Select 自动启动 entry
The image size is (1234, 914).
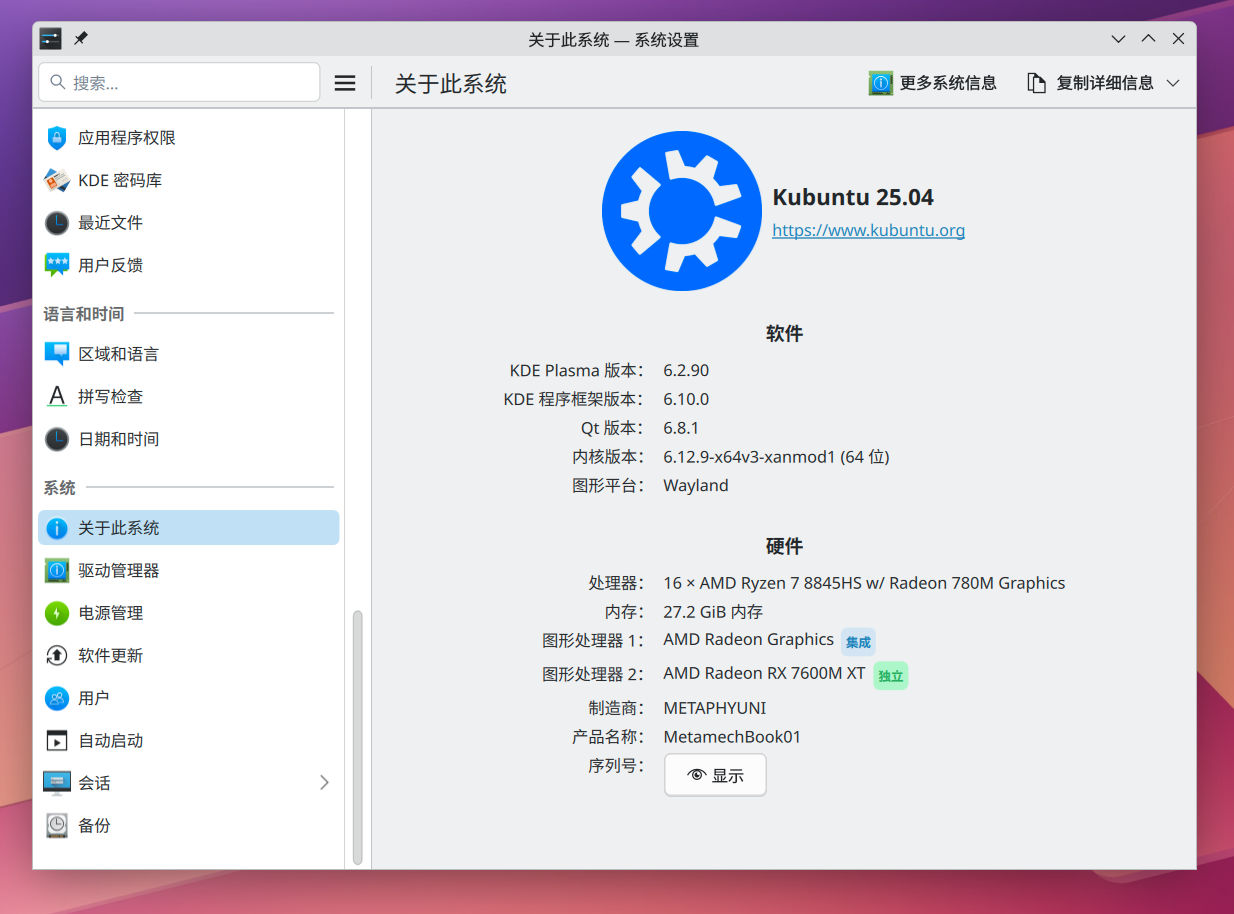click(x=189, y=741)
